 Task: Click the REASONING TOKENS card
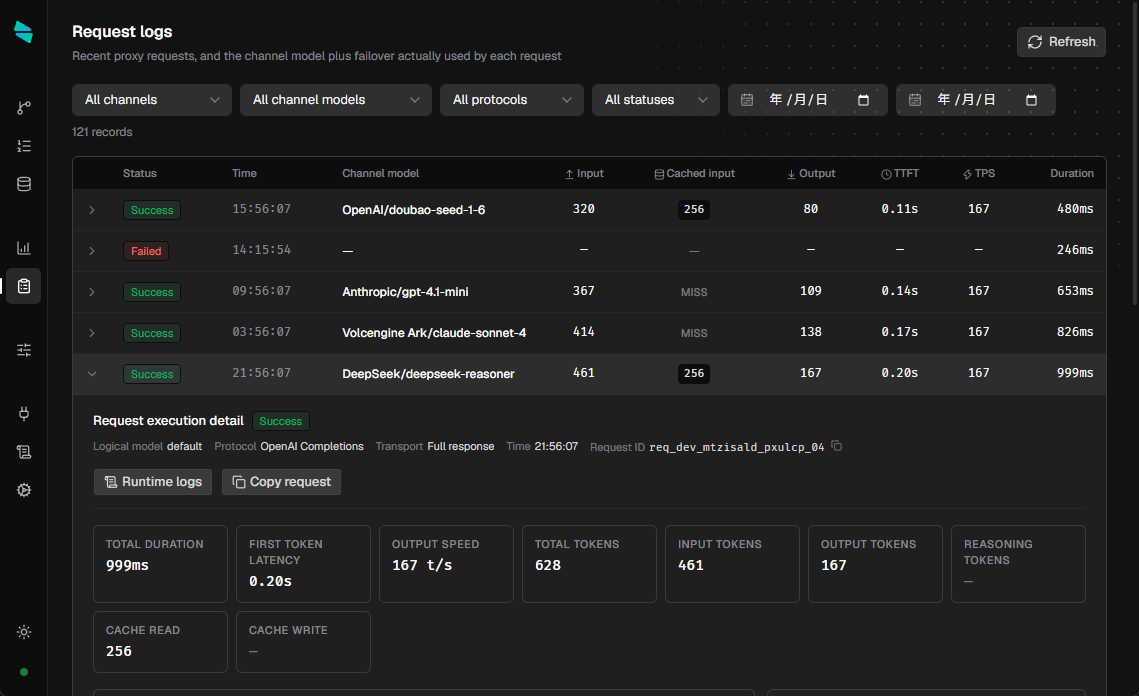tap(1018, 564)
